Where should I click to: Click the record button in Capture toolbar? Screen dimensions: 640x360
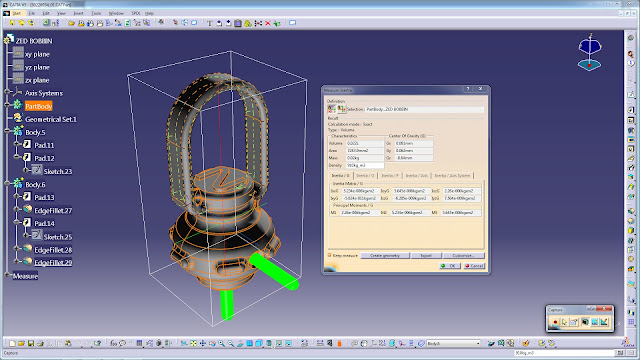coord(555,322)
